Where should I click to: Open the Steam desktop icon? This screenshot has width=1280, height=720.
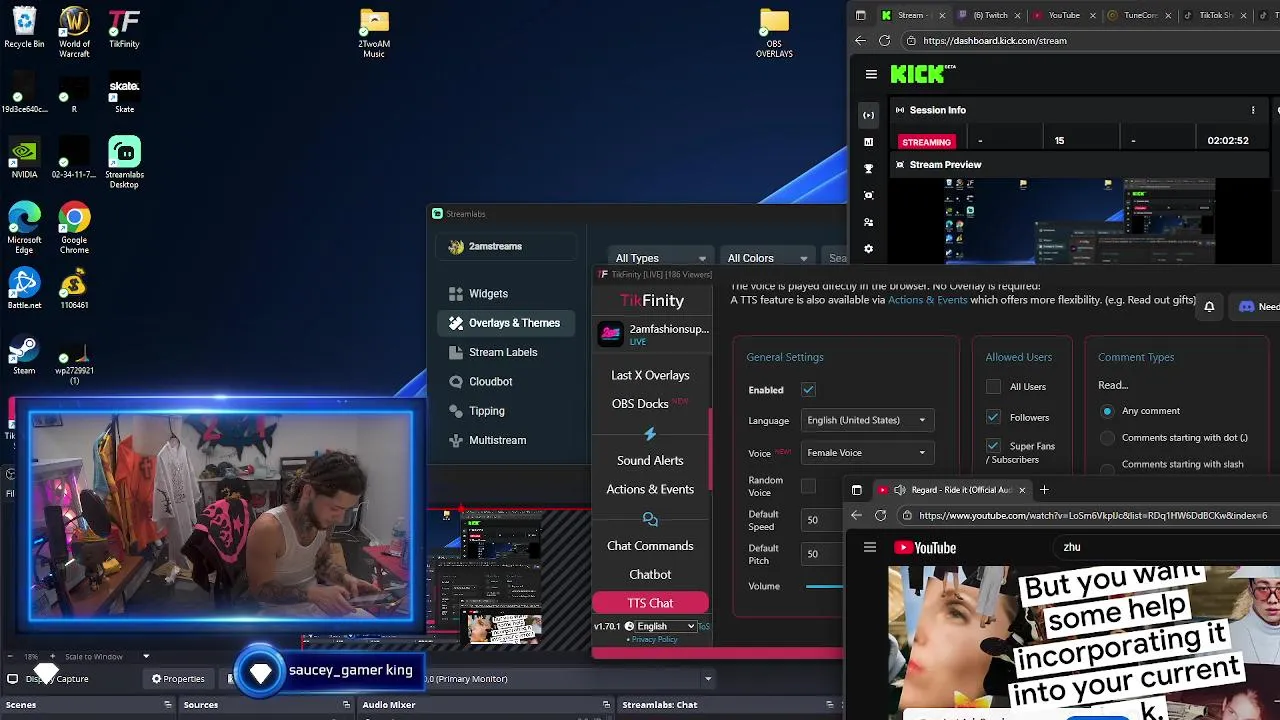[x=24, y=354]
